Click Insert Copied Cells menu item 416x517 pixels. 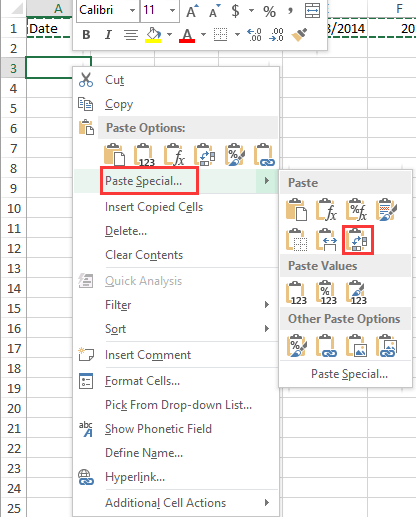click(x=154, y=207)
